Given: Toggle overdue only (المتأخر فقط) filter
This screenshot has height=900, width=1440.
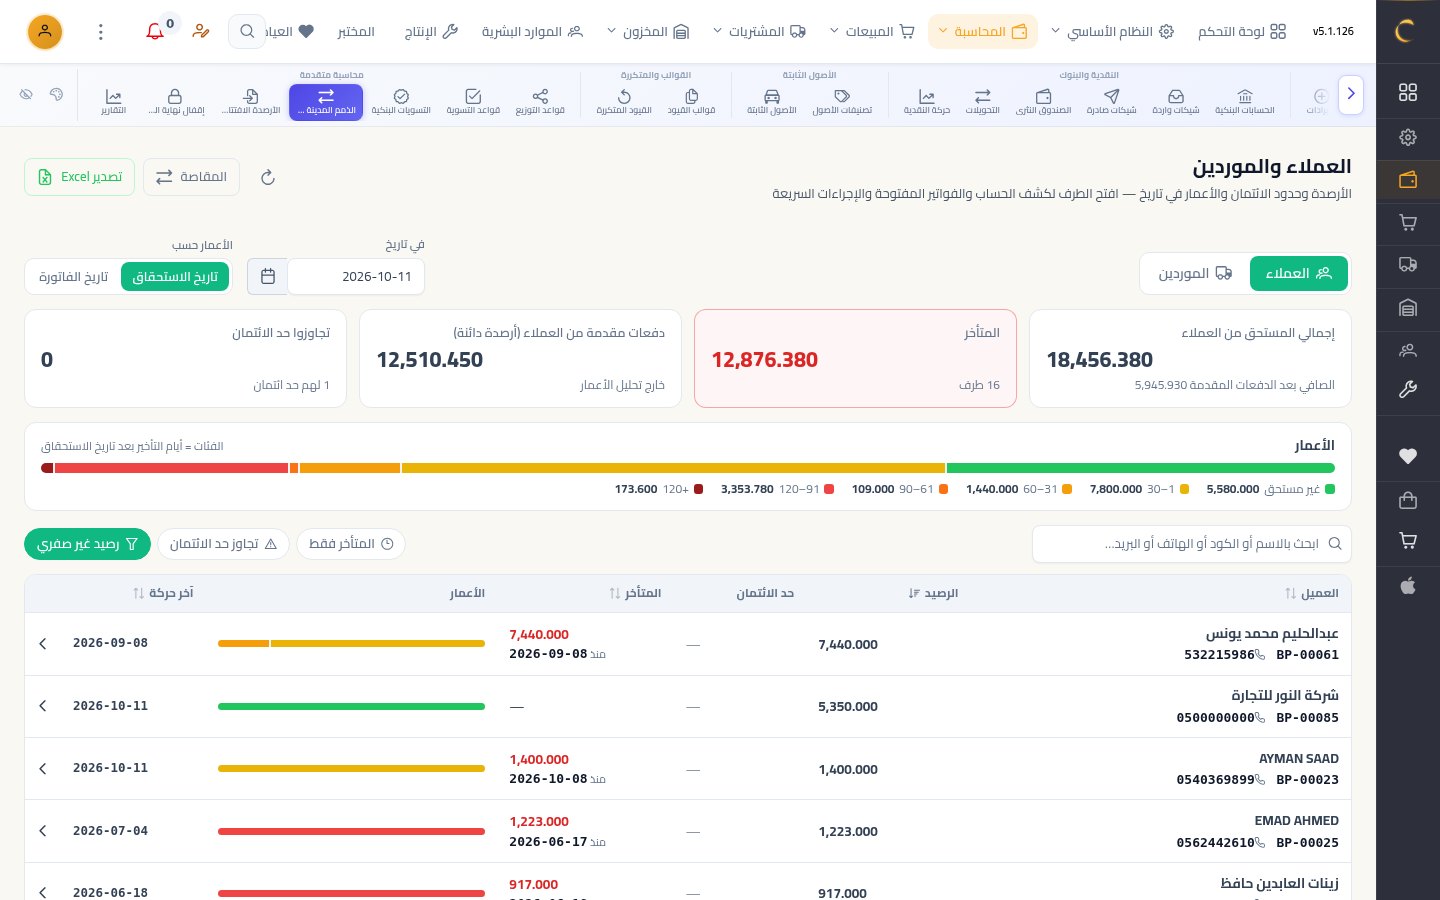Looking at the screenshot, I should pos(351,544).
